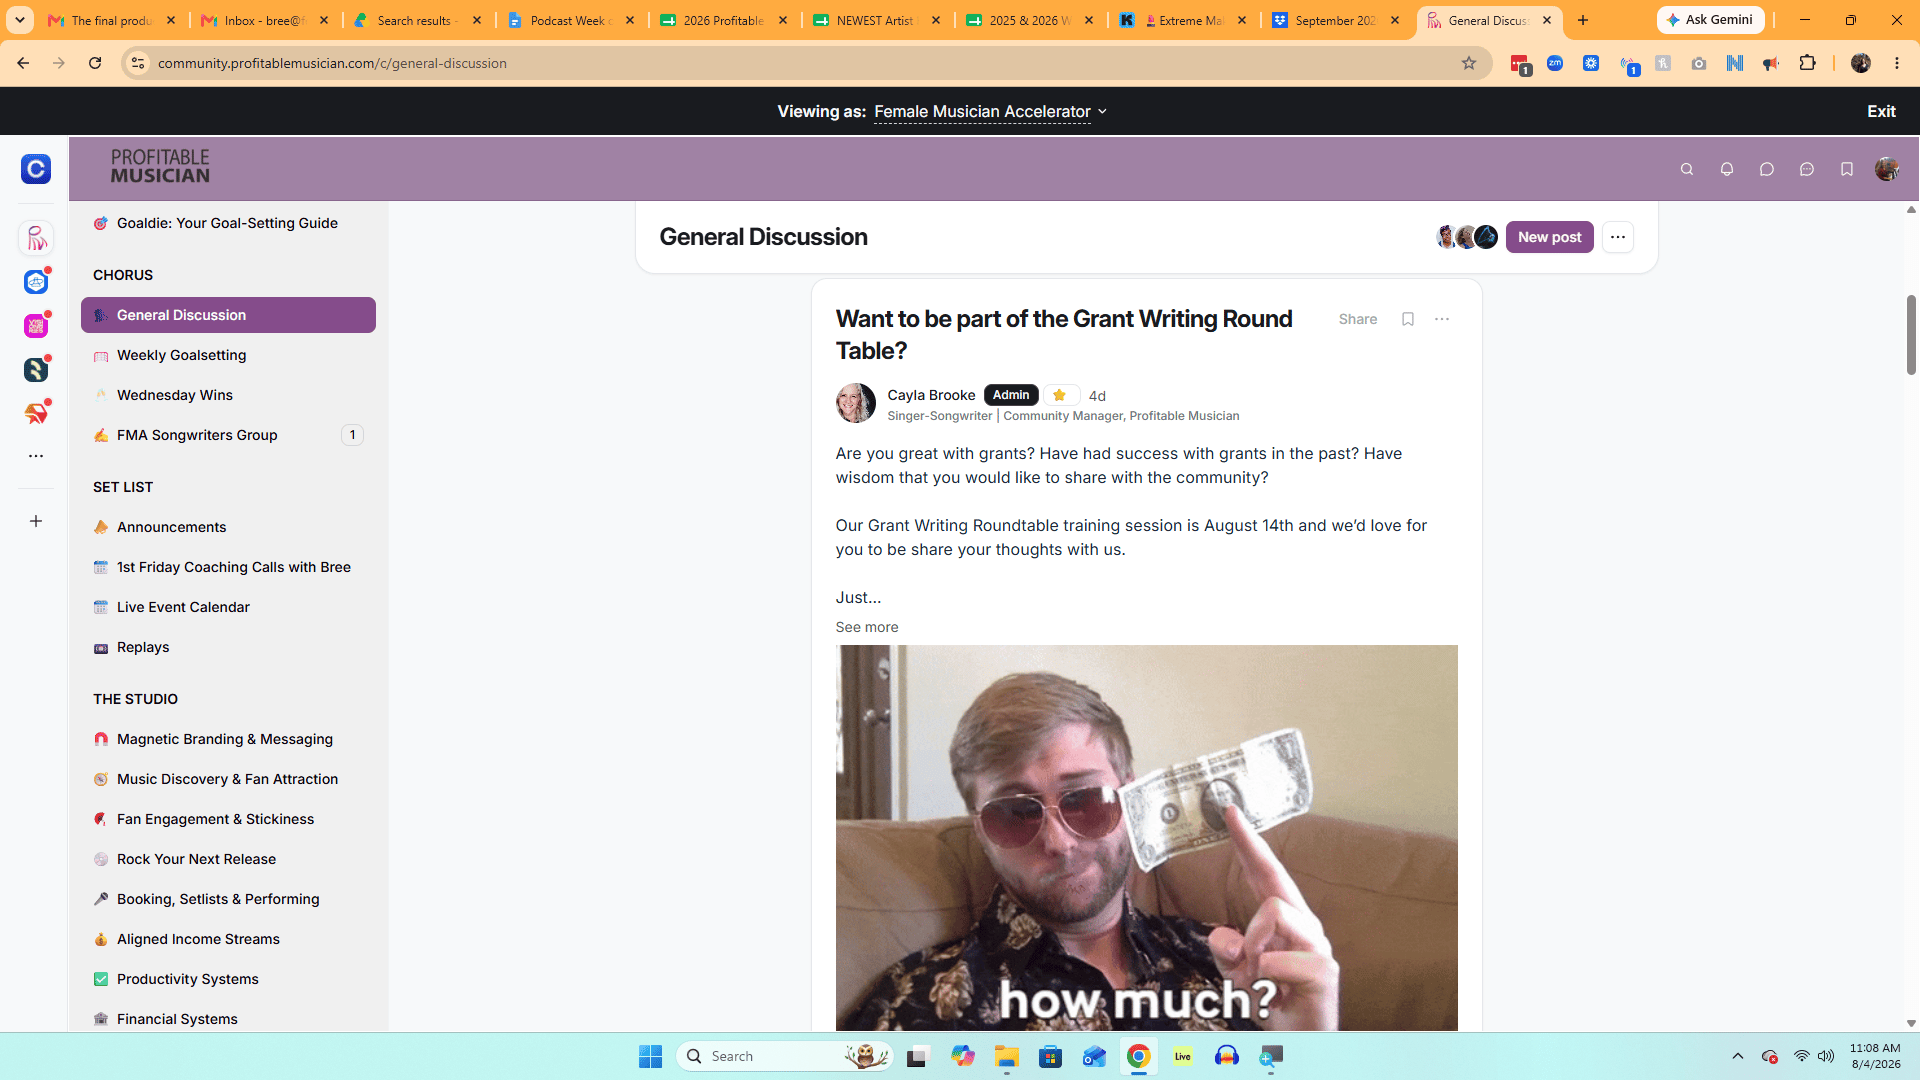Open Announcements space

click(228, 527)
